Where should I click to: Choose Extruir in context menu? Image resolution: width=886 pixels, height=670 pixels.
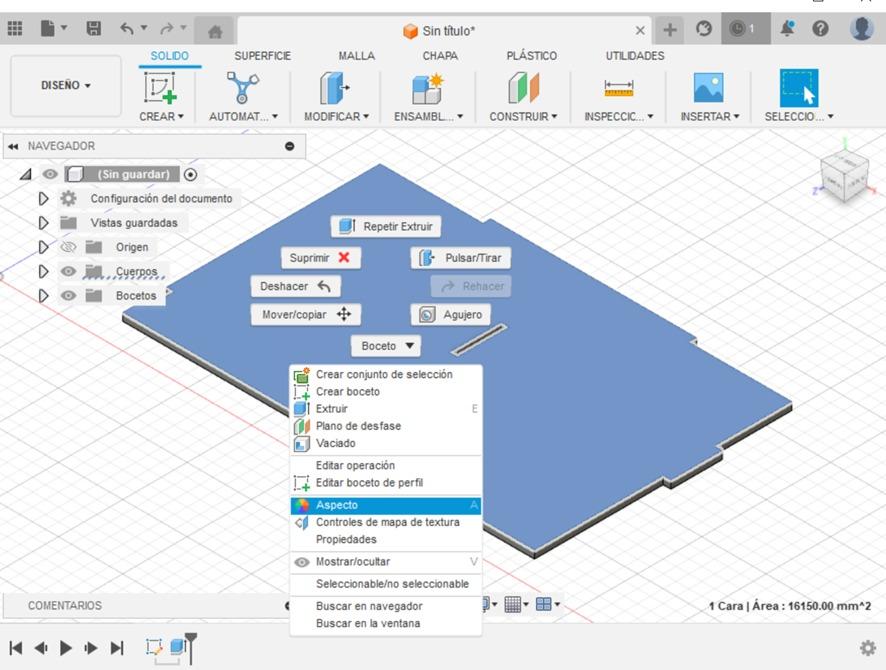386,408
